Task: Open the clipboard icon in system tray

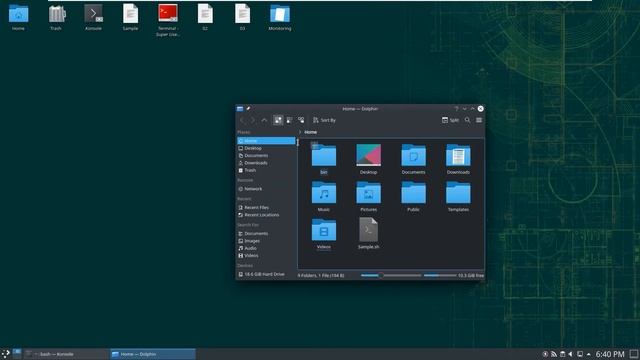Action: pyautogui.click(x=562, y=354)
